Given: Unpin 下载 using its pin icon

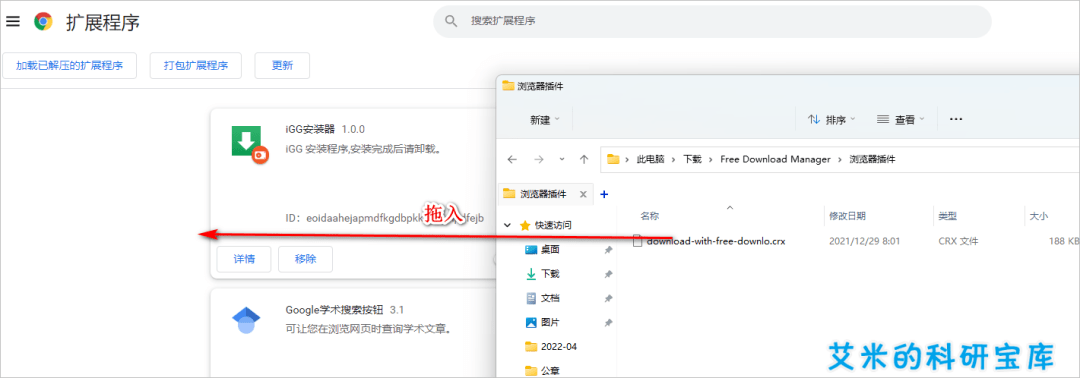Looking at the screenshot, I should pos(608,274).
